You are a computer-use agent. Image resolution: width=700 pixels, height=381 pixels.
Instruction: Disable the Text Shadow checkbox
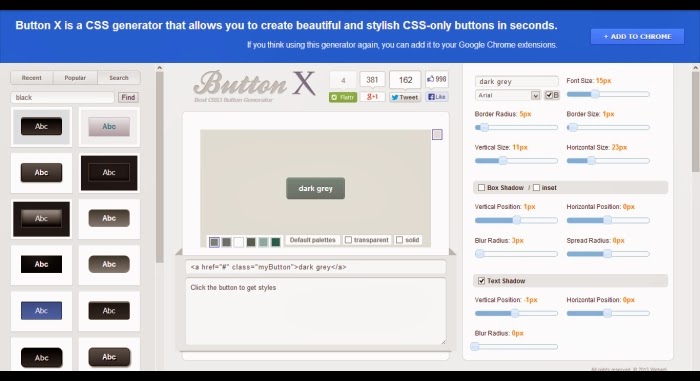click(481, 281)
